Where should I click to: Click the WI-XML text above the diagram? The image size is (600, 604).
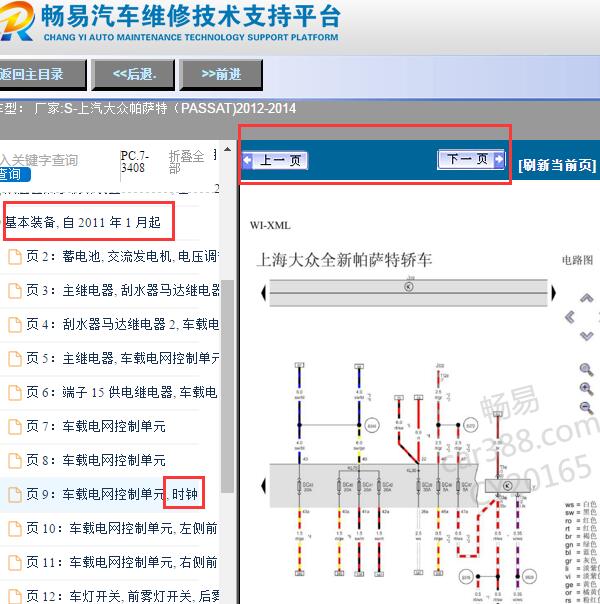[x=270, y=226]
